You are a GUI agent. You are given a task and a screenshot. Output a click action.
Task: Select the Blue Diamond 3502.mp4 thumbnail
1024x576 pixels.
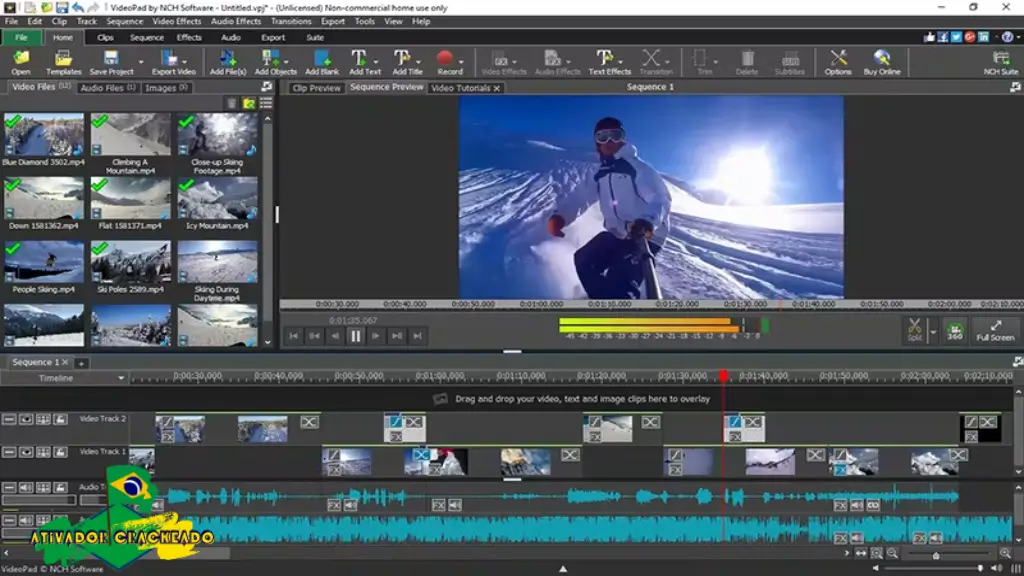pos(44,135)
